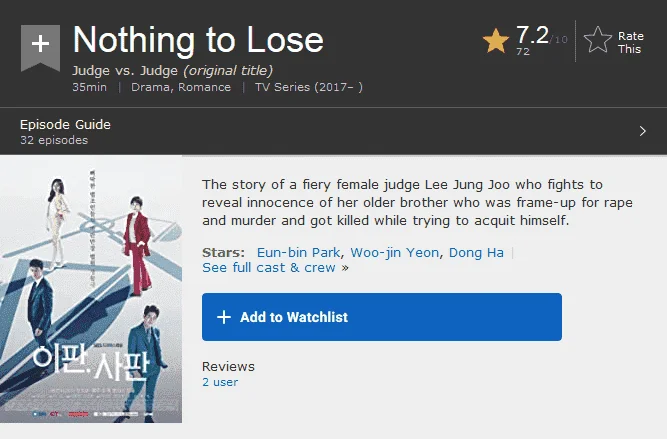Open See full cast & crew
667x439 pixels.
click(x=269, y=268)
